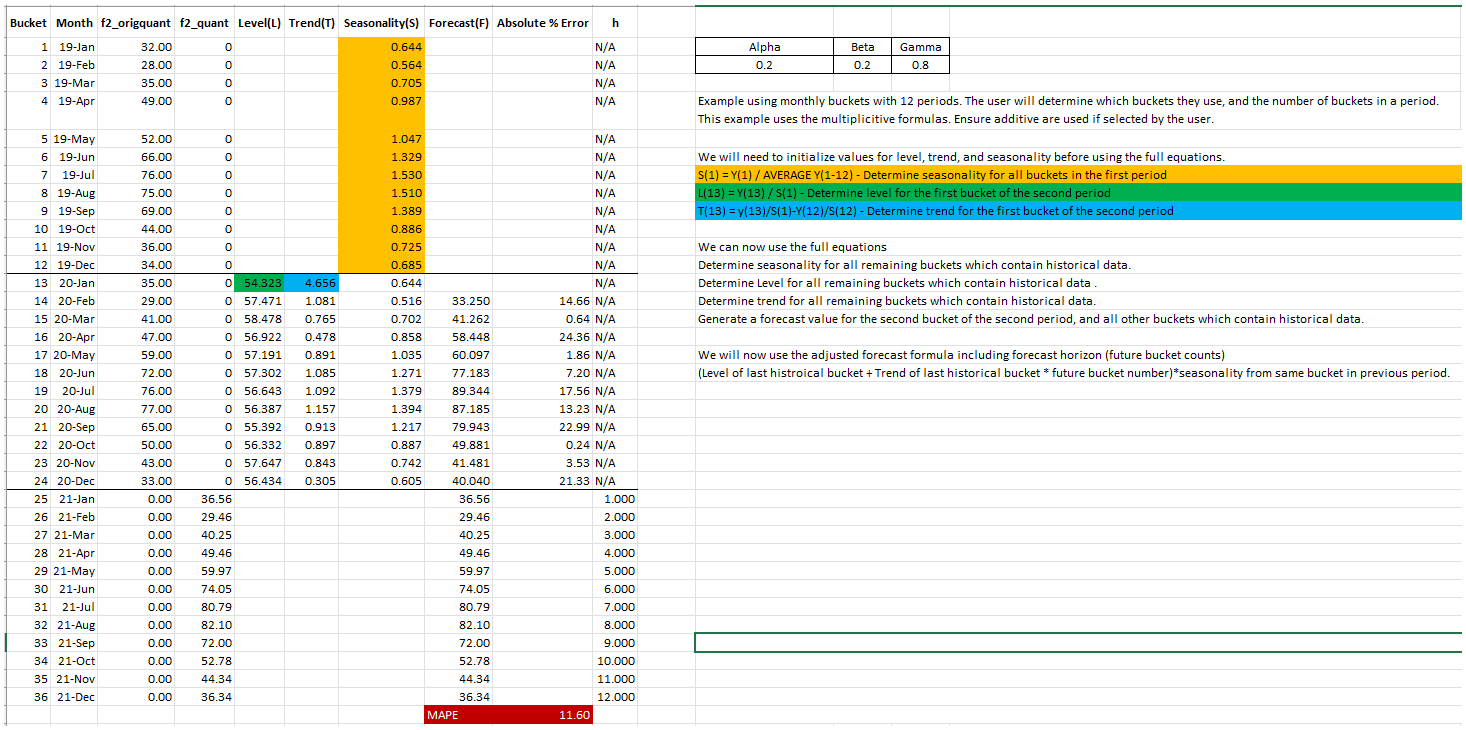
Task: Select trend value 0.305 for 20-Dec
Action: point(311,481)
